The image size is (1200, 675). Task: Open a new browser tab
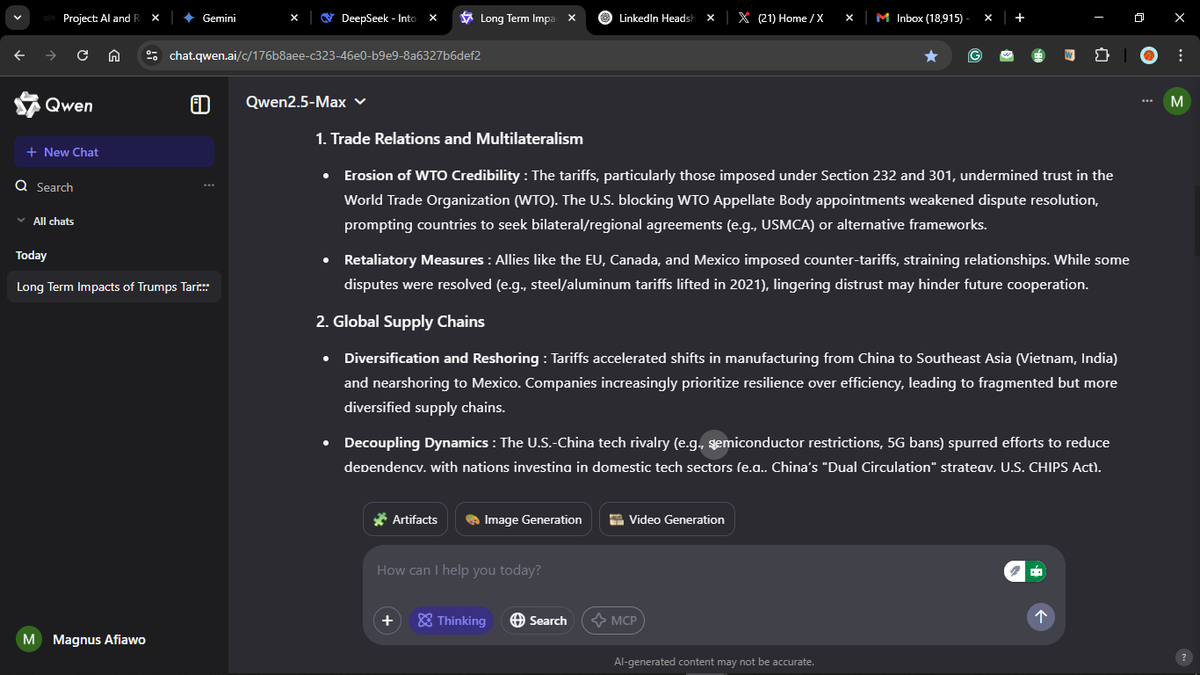tap(1019, 18)
